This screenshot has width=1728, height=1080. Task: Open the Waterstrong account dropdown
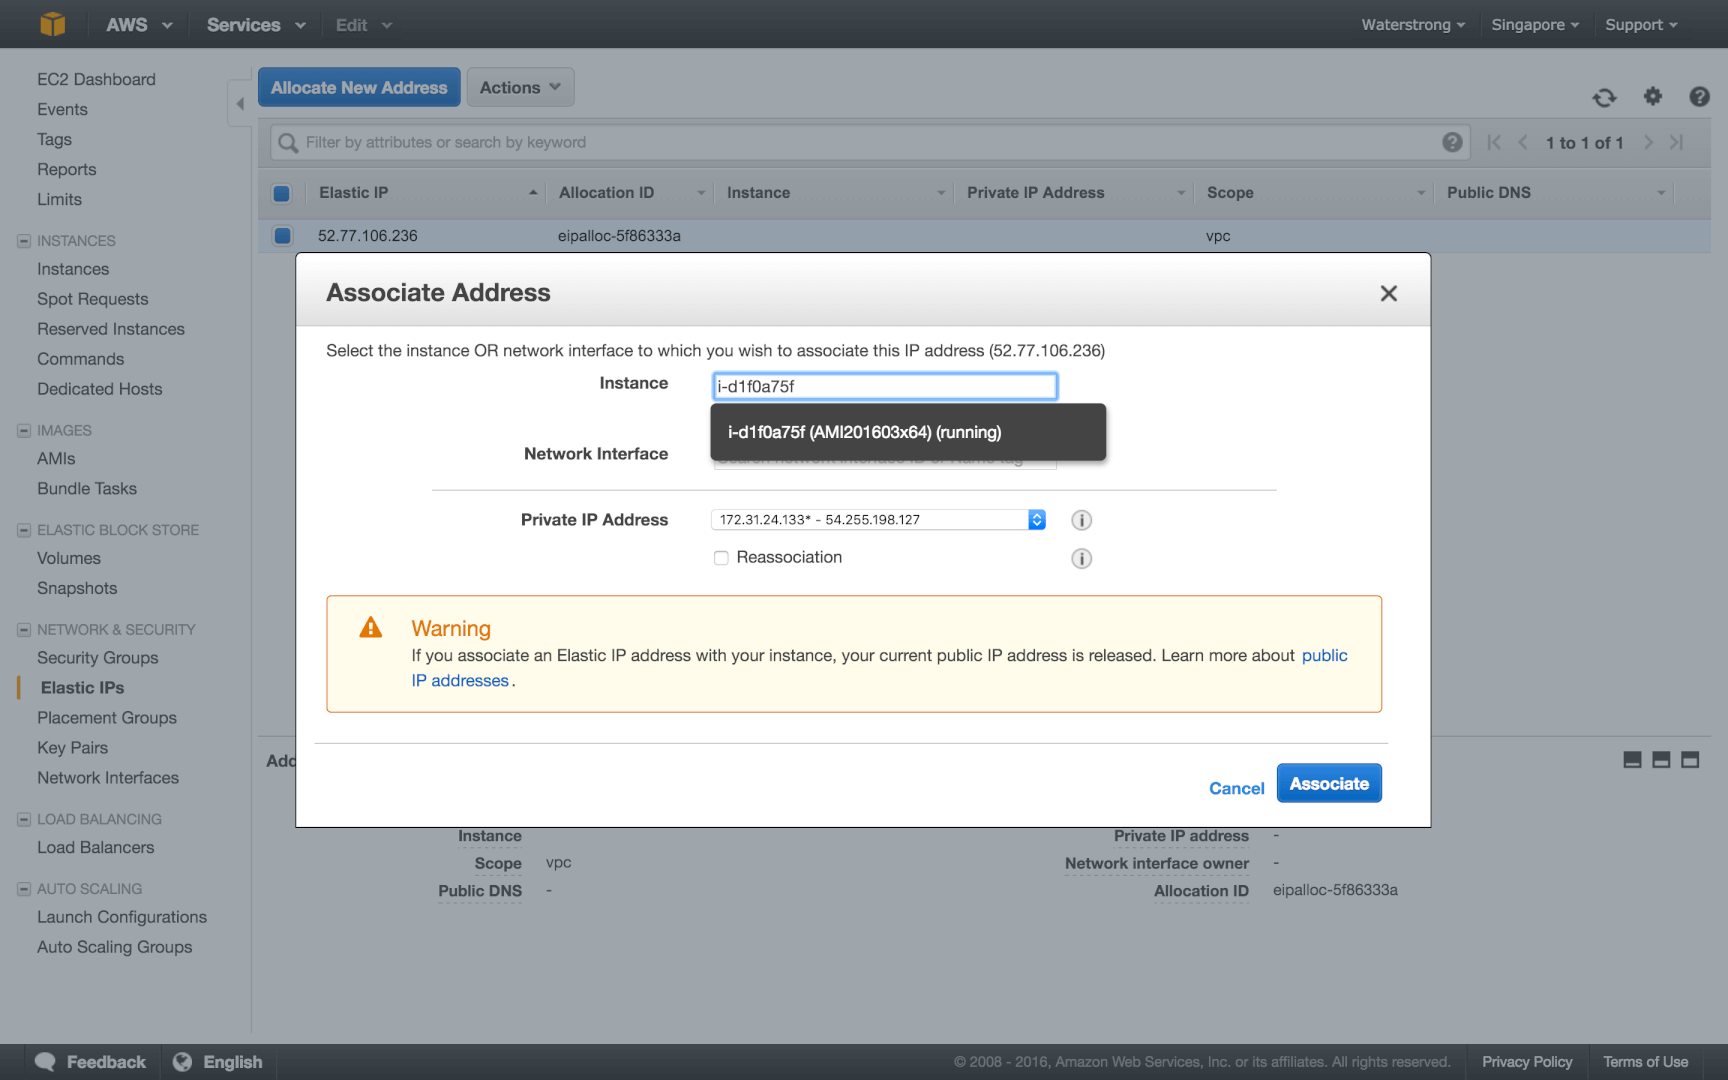[x=1412, y=25]
